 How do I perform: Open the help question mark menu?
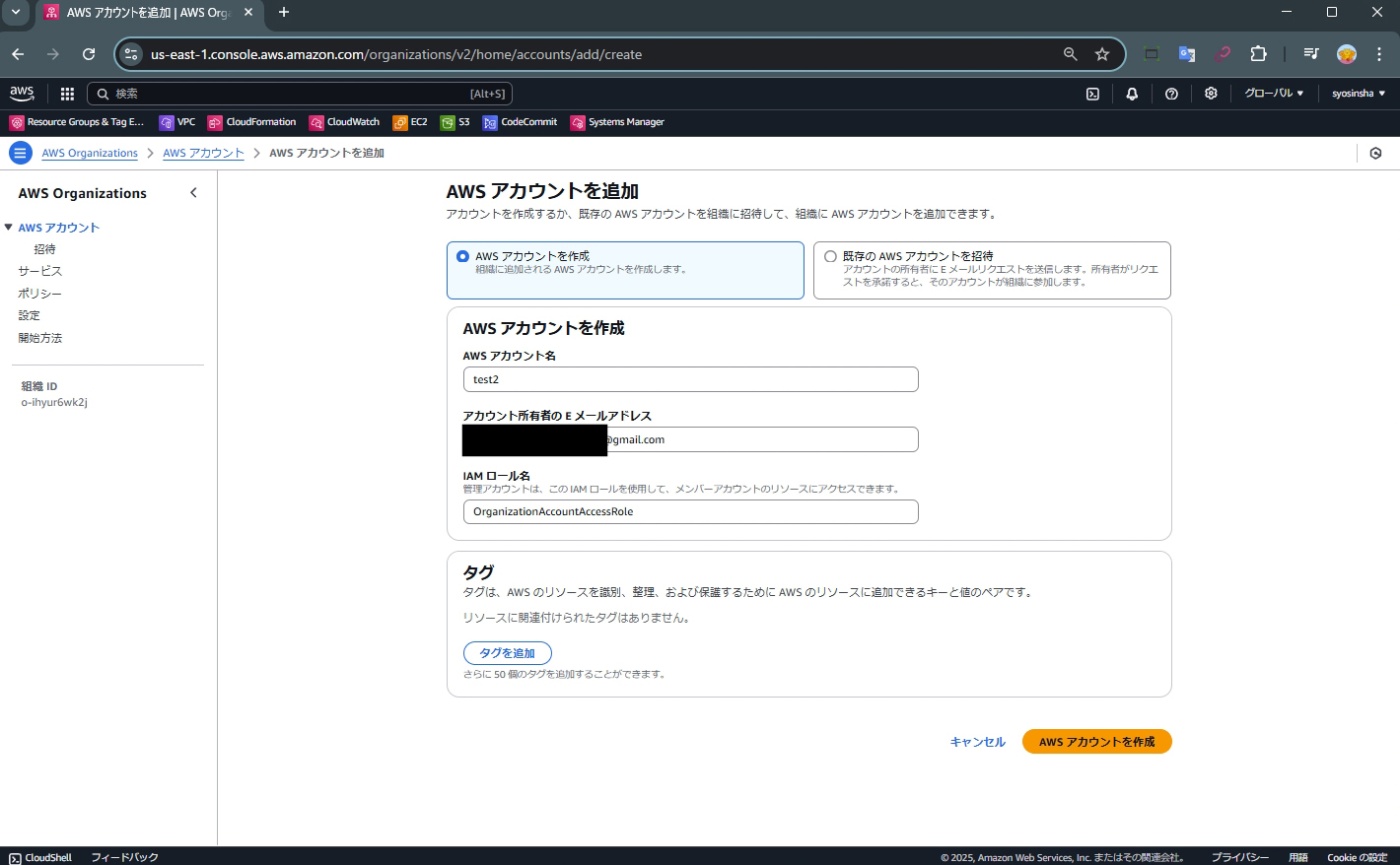pyautogui.click(x=1171, y=94)
